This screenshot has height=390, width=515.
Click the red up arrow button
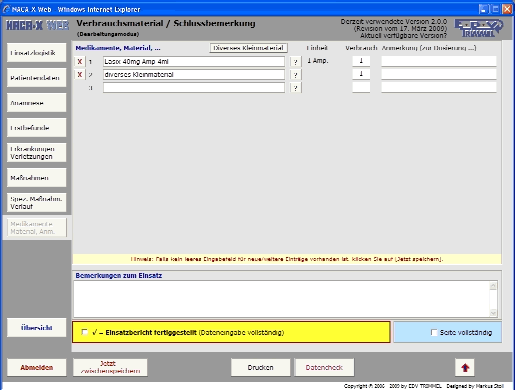pyautogui.click(x=465, y=367)
